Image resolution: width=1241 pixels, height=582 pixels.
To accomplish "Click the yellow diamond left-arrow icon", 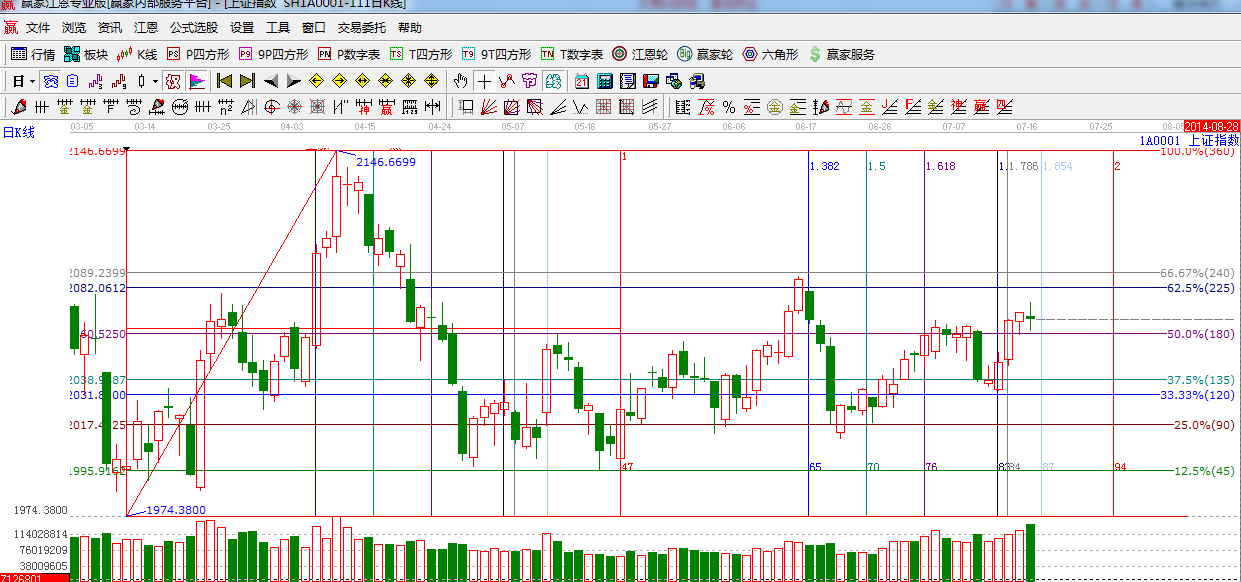I will 316,81.
